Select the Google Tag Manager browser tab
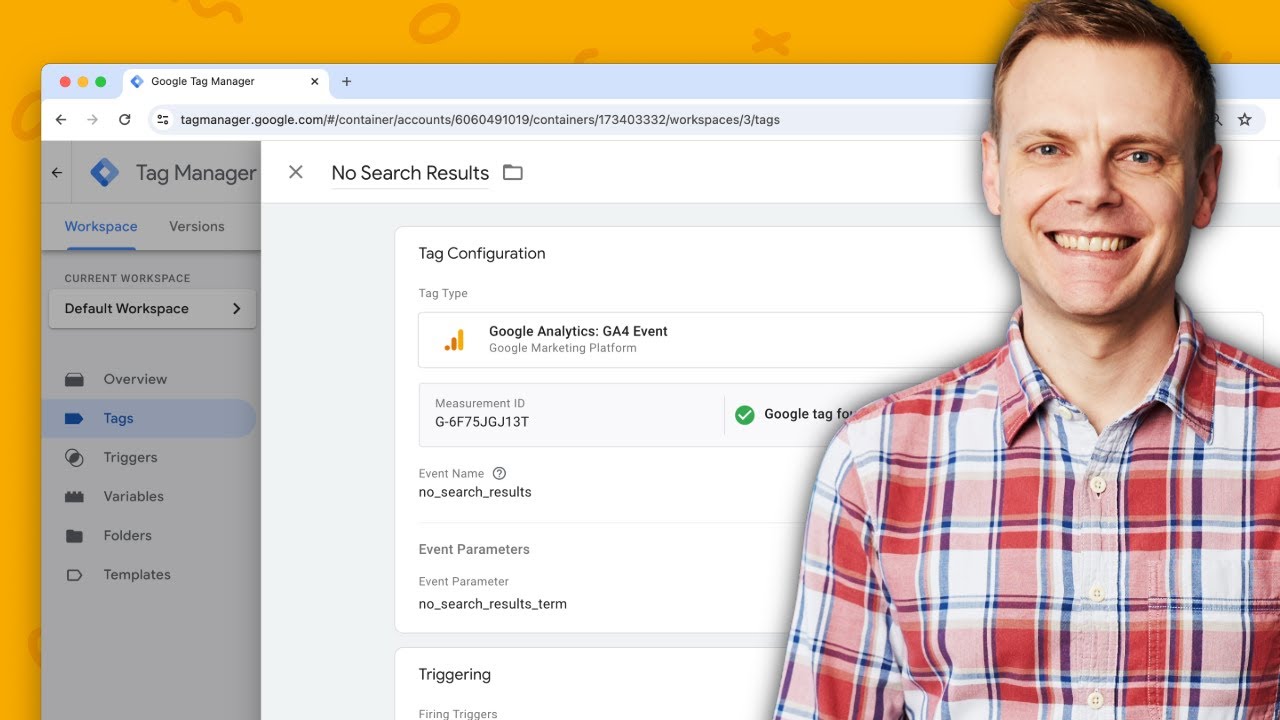Viewport: 1280px width, 720px height. [x=225, y=82]
